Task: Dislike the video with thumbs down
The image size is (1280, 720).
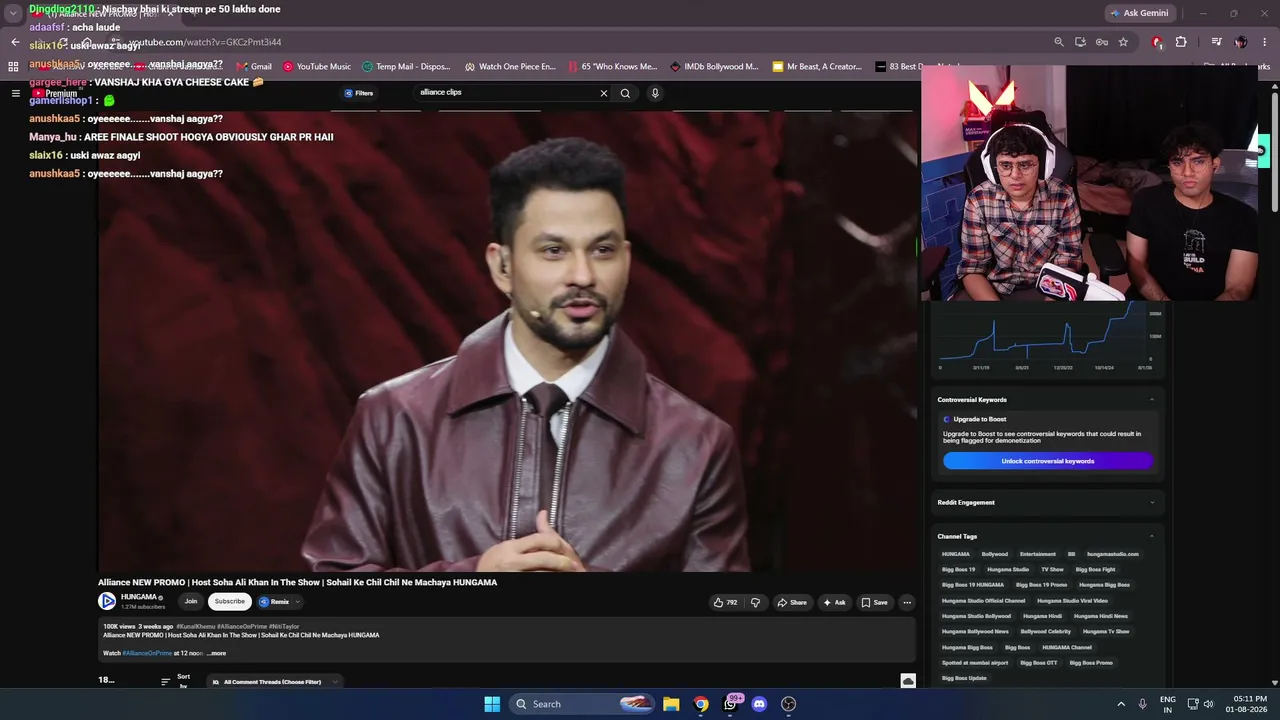Action: pyautogui.click(x=755, y=602)
